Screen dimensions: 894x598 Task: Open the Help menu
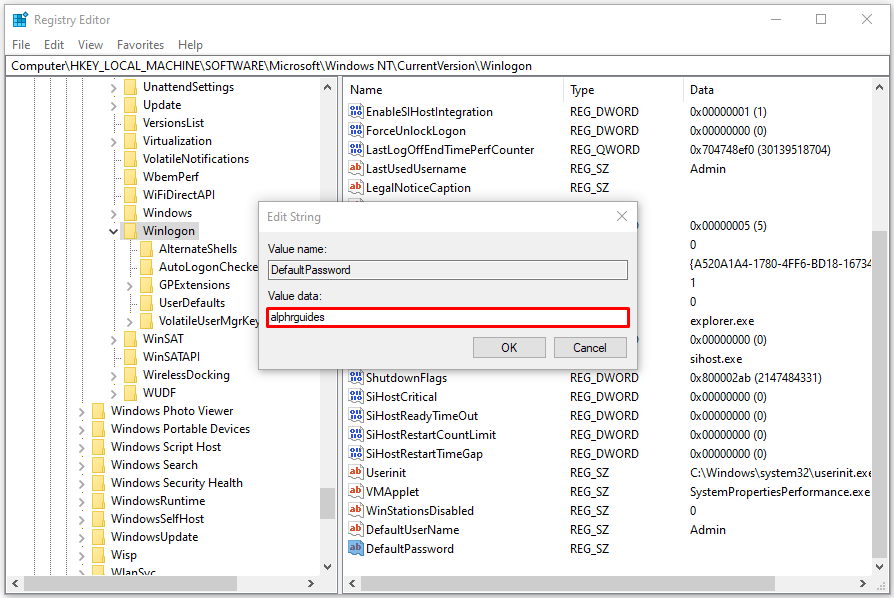pyautogui.click(x=190, y=44)
